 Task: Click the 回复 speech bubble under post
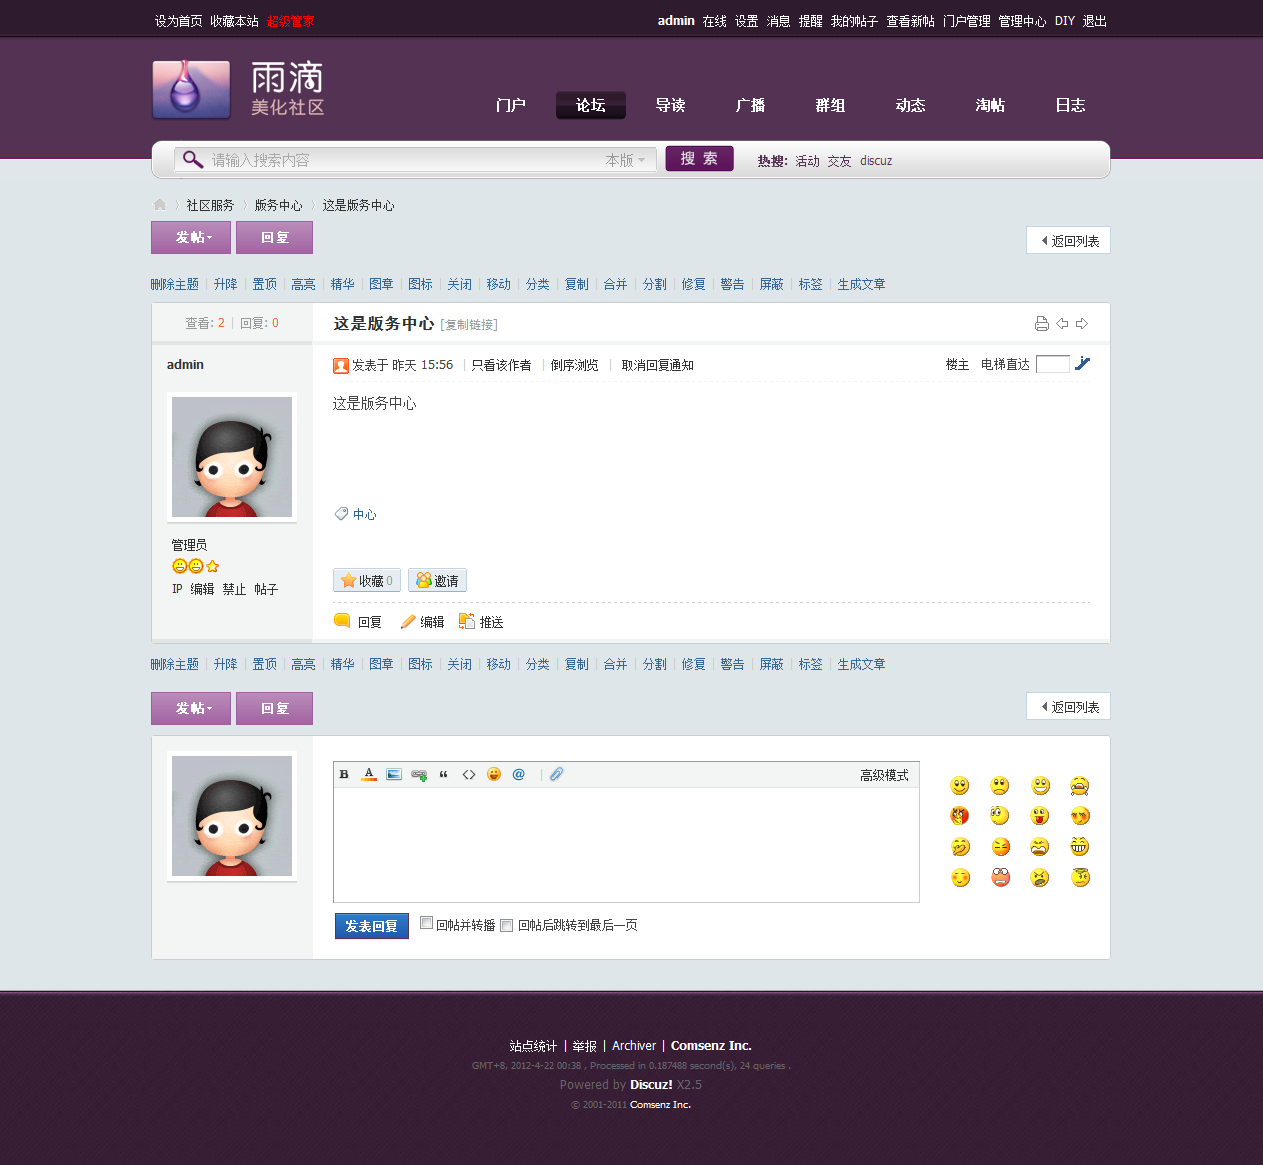tap(358, 622)
